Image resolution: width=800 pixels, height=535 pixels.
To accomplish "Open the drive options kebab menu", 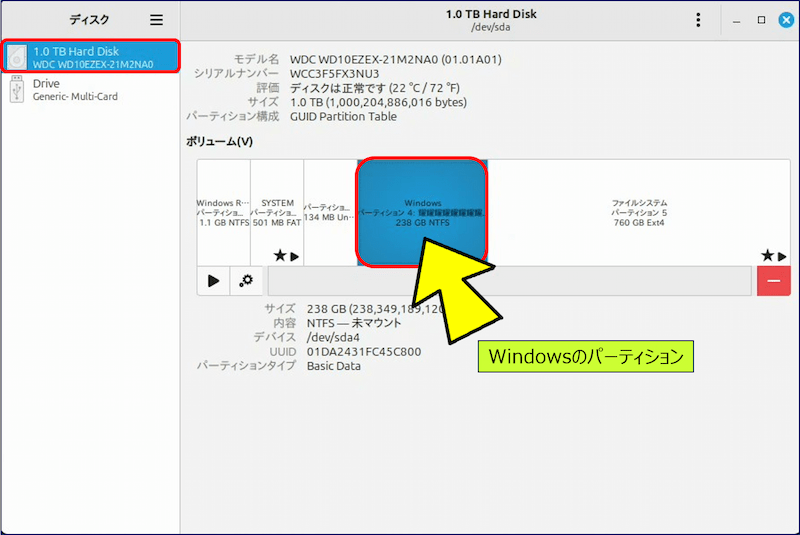I will tap(698, 20).
